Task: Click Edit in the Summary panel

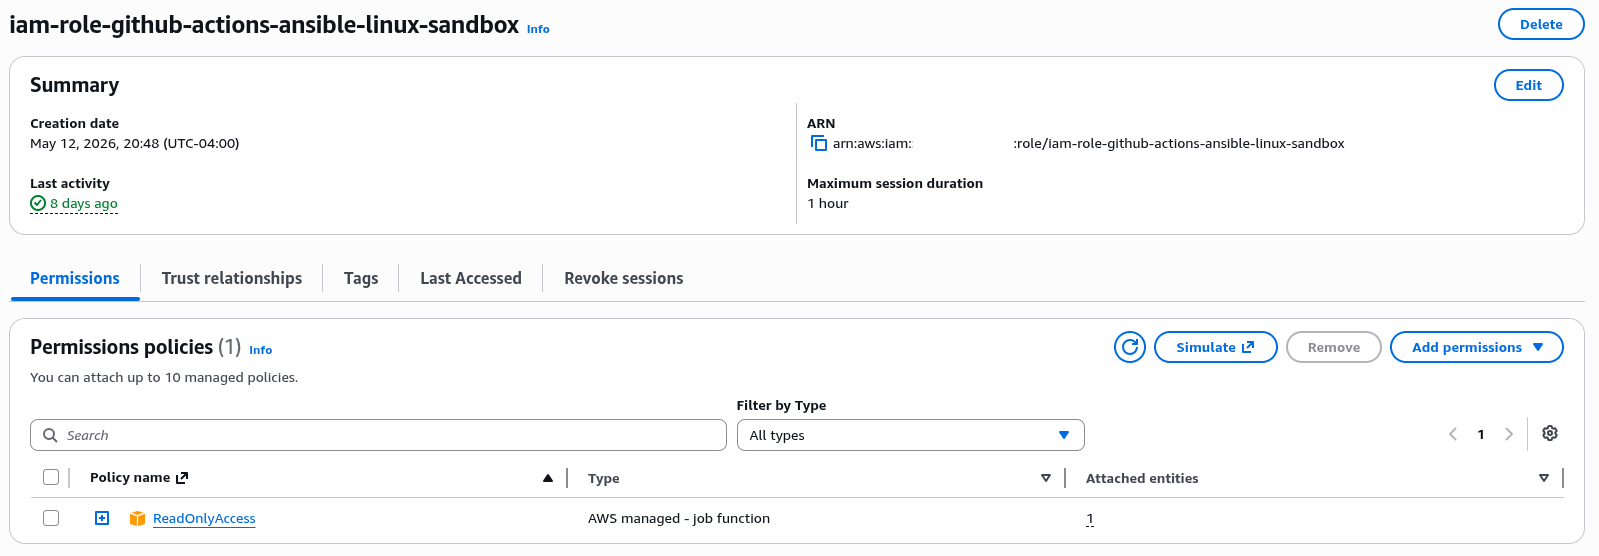Action: pos(1528,85)
